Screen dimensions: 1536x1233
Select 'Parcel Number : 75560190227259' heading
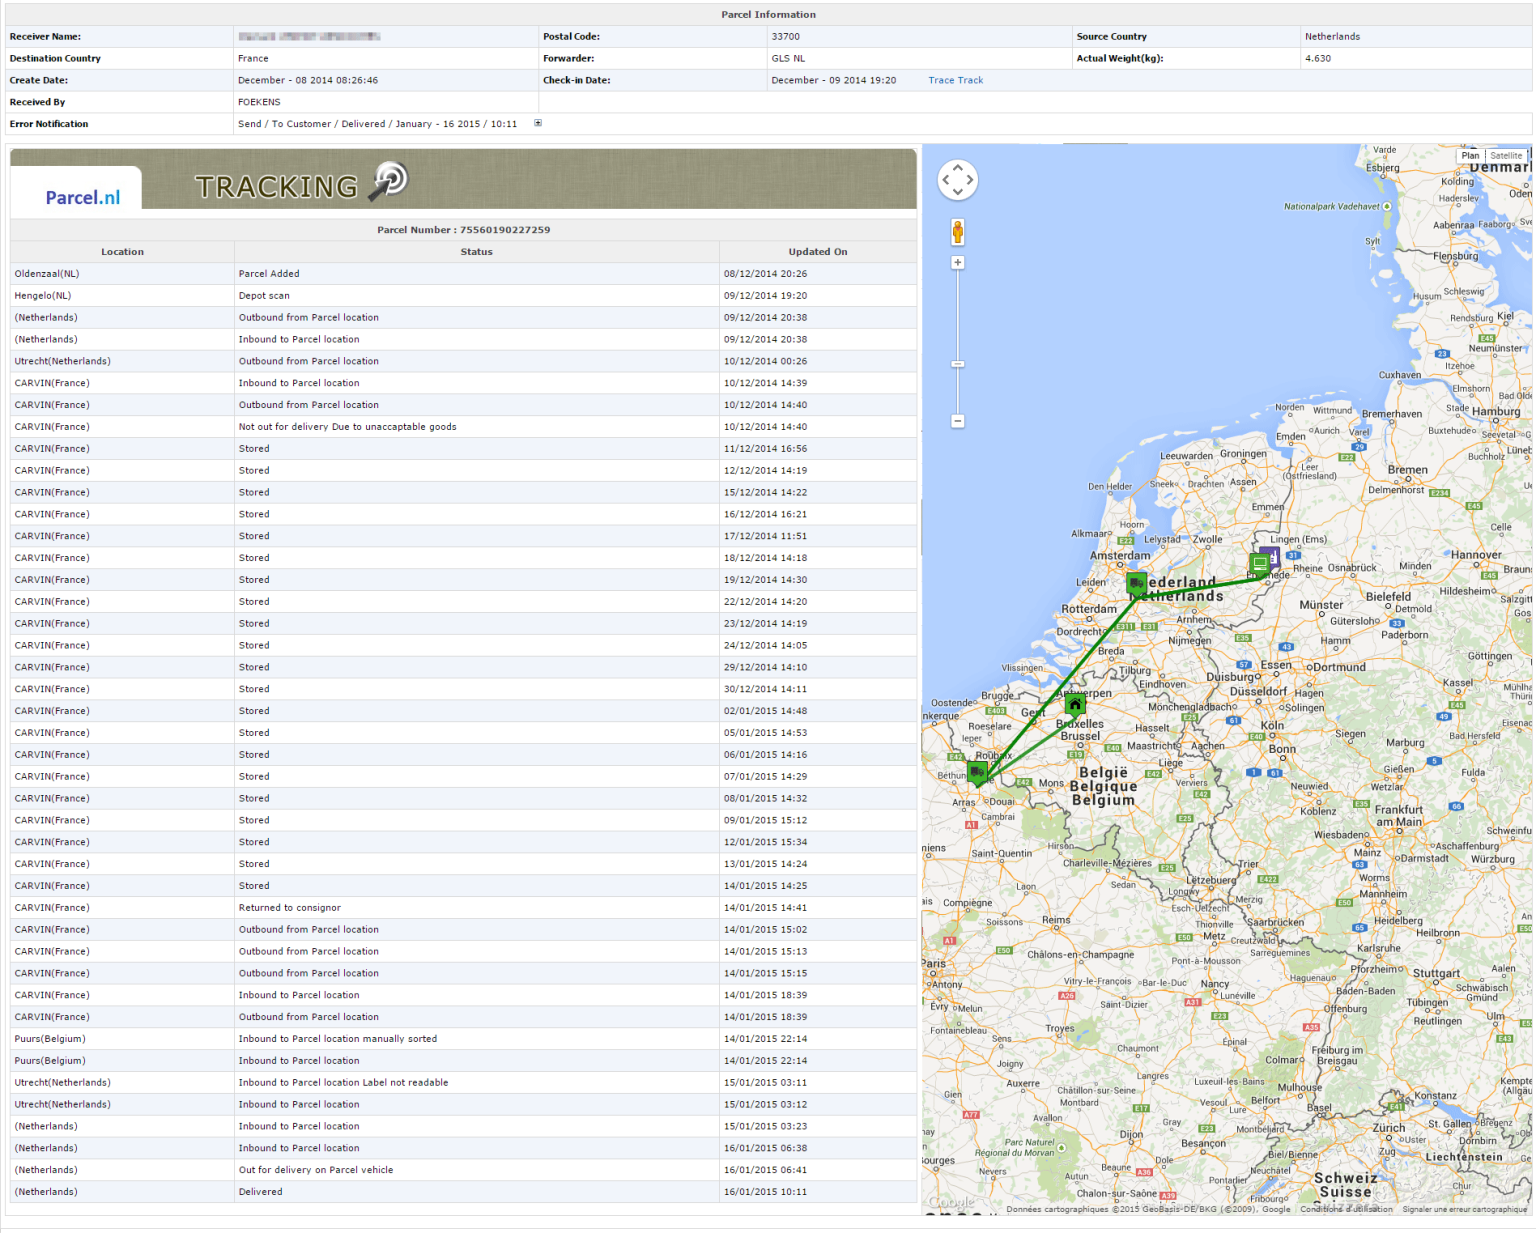click(463, 230)
